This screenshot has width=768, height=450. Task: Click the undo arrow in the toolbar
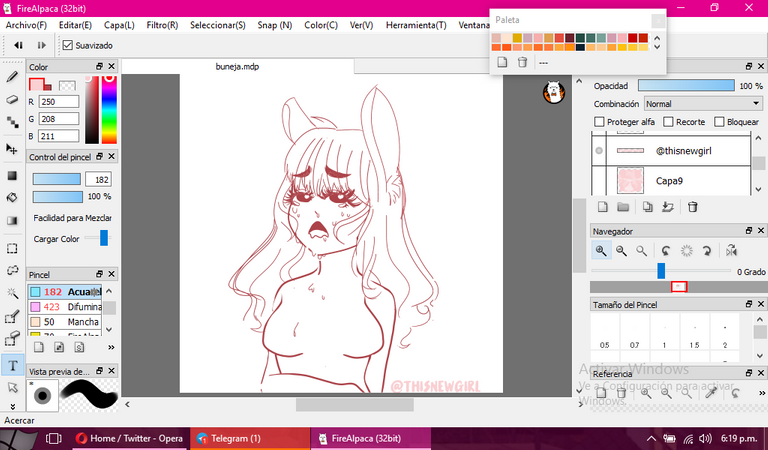coord(19,45)
